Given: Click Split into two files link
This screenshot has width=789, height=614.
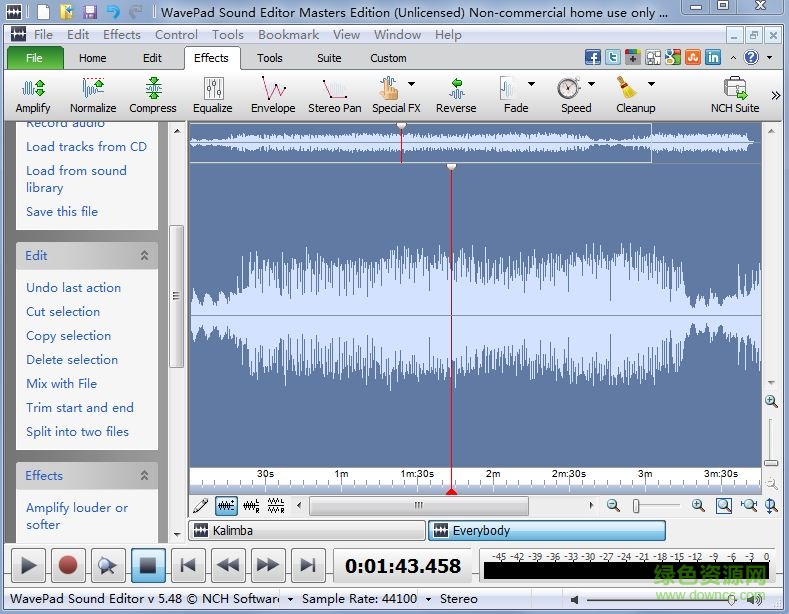Looking at the screenshot, I should pyautogui.click(x=77, y=431).
